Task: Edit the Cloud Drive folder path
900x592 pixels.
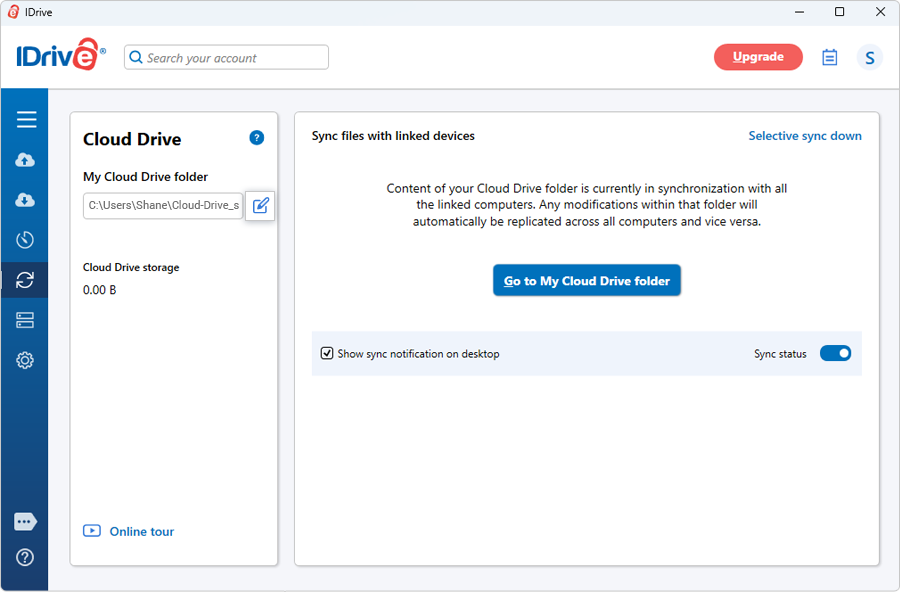Action: coord(259,206)
